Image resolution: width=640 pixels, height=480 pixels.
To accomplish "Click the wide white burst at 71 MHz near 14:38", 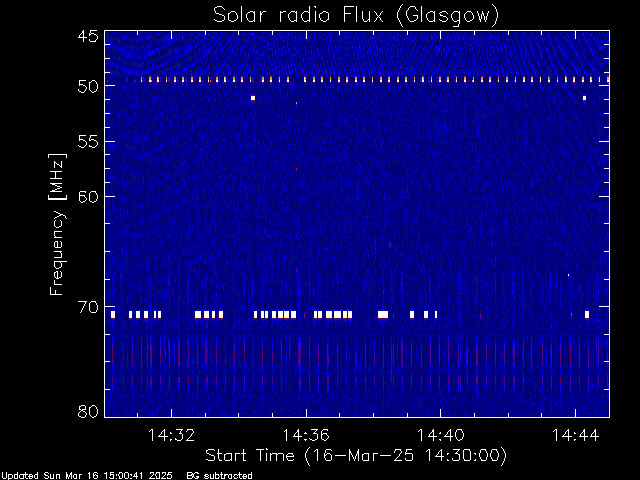I will click(x=383, y=314).
